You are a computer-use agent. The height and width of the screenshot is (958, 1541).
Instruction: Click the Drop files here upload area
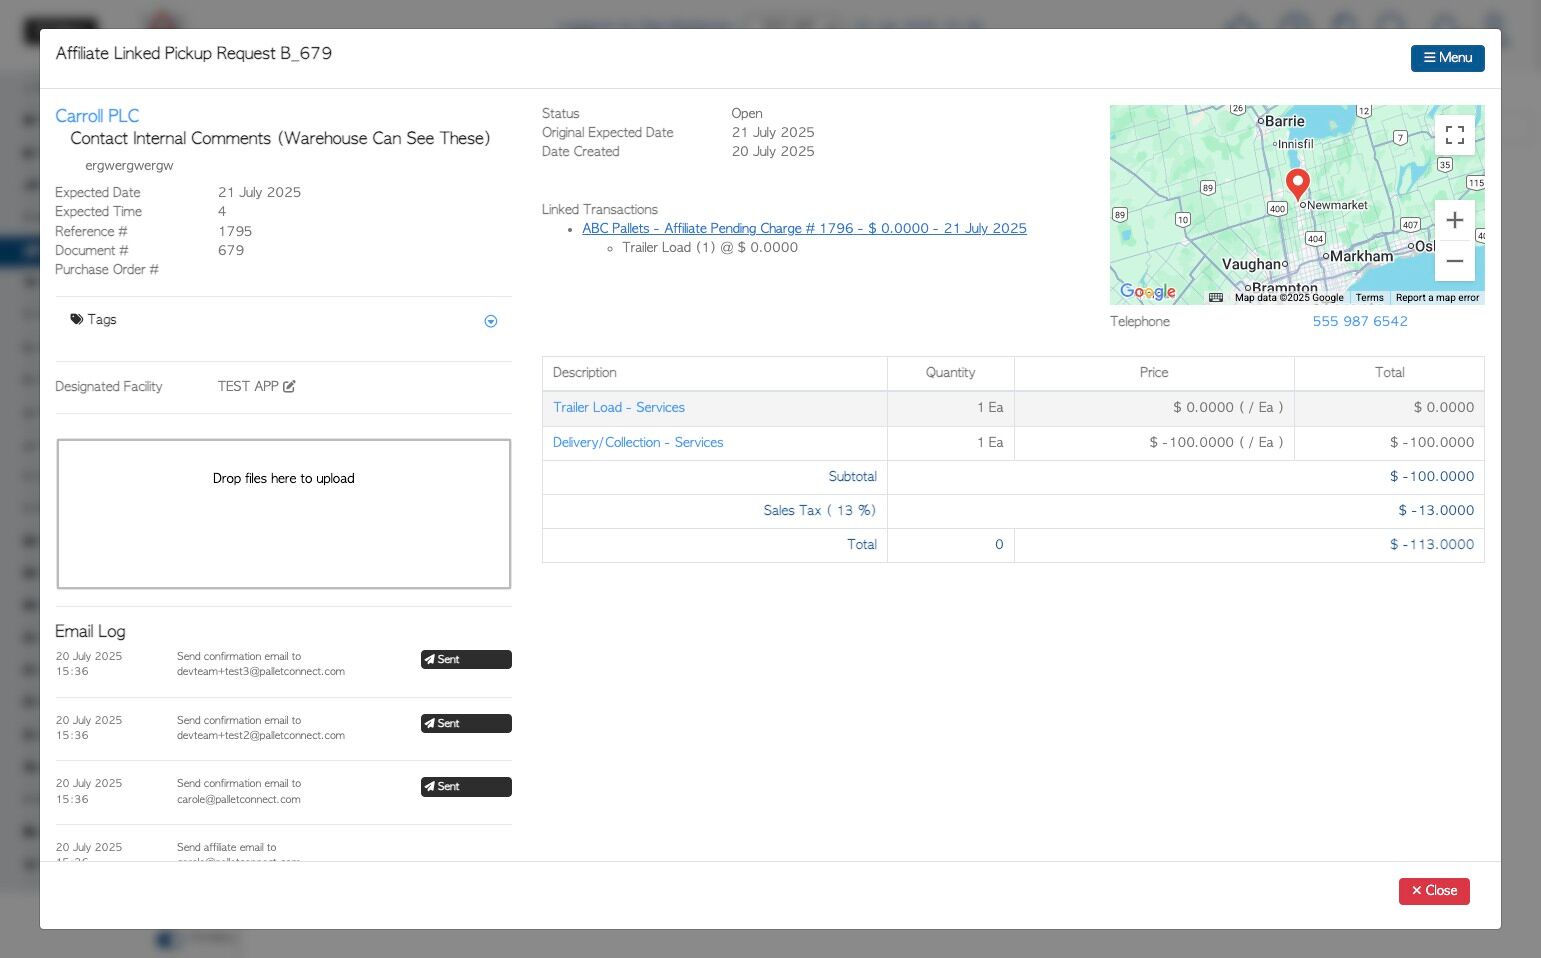coord(284,514)
